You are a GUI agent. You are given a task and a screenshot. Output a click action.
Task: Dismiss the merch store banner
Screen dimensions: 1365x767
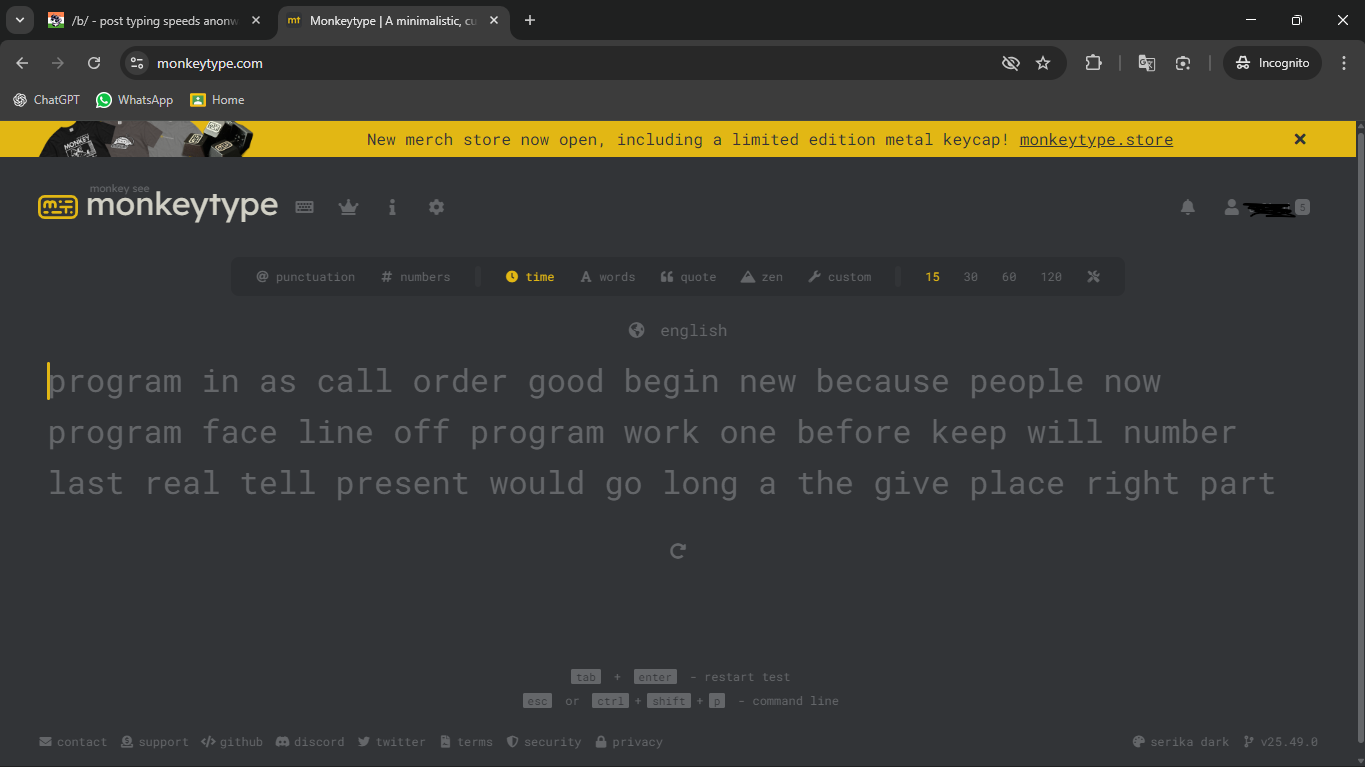tap(1300, 140)
